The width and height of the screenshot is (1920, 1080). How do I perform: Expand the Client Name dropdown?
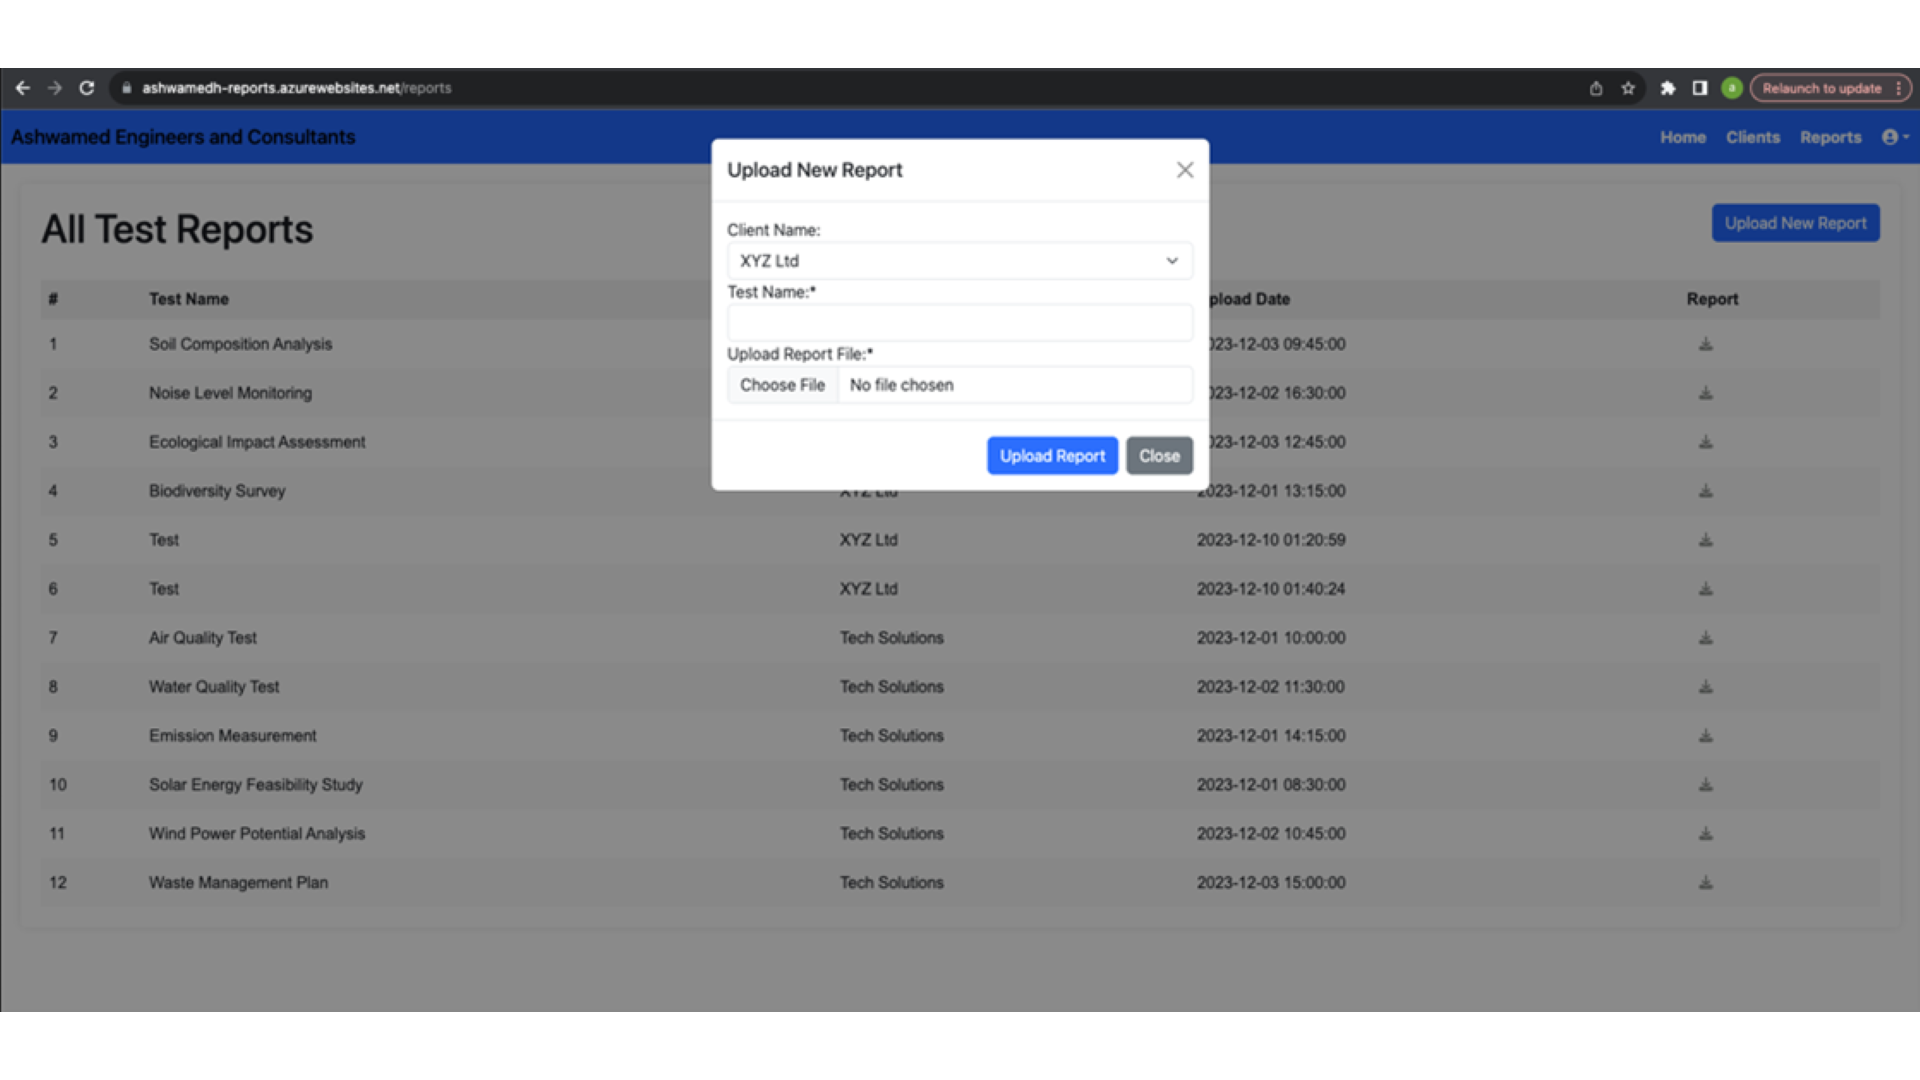point(959,261)
